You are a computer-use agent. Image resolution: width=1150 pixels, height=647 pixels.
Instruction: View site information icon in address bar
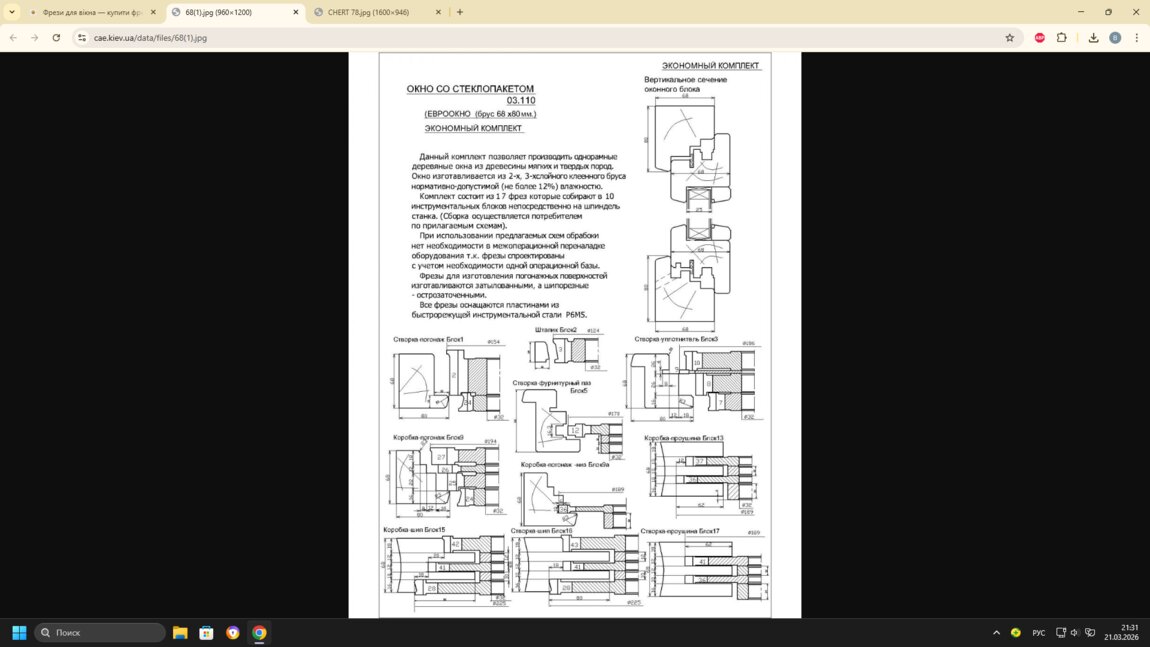pos(82,38)
